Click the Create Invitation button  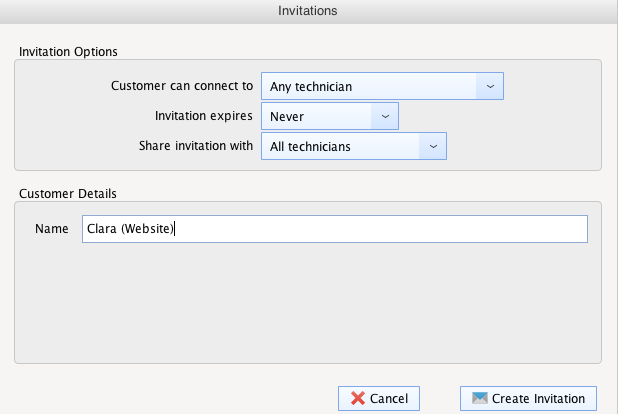coord(528,398)
